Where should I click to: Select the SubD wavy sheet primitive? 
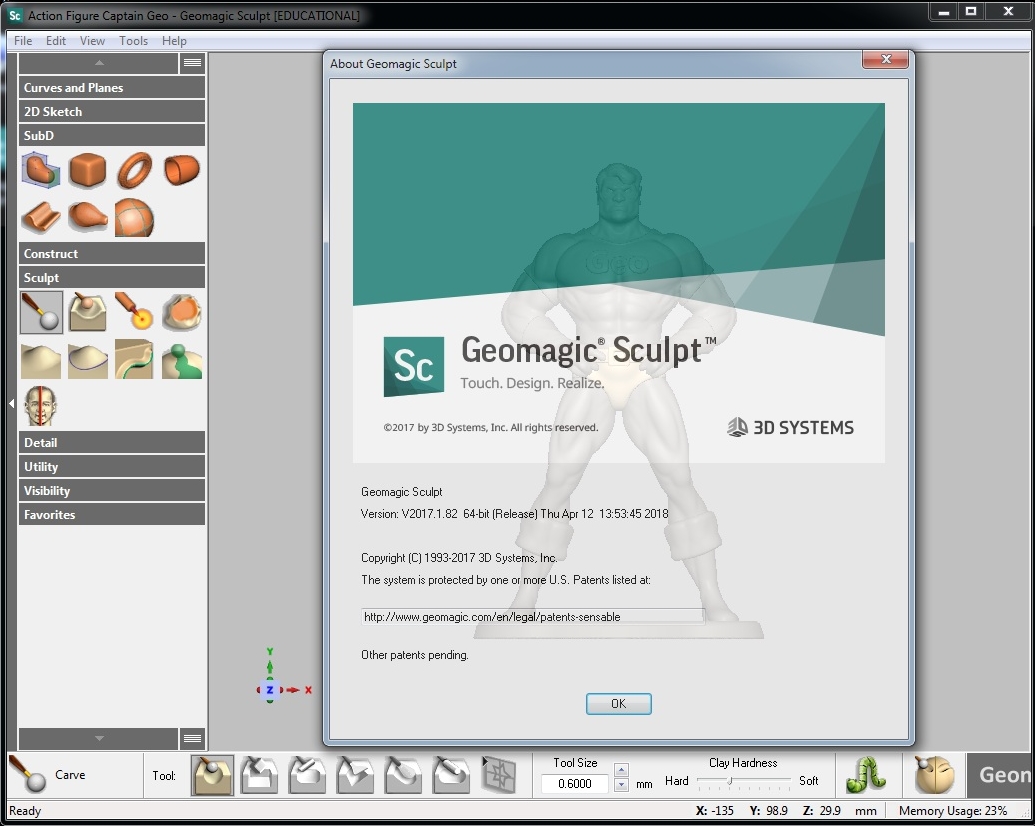[41, 218]
